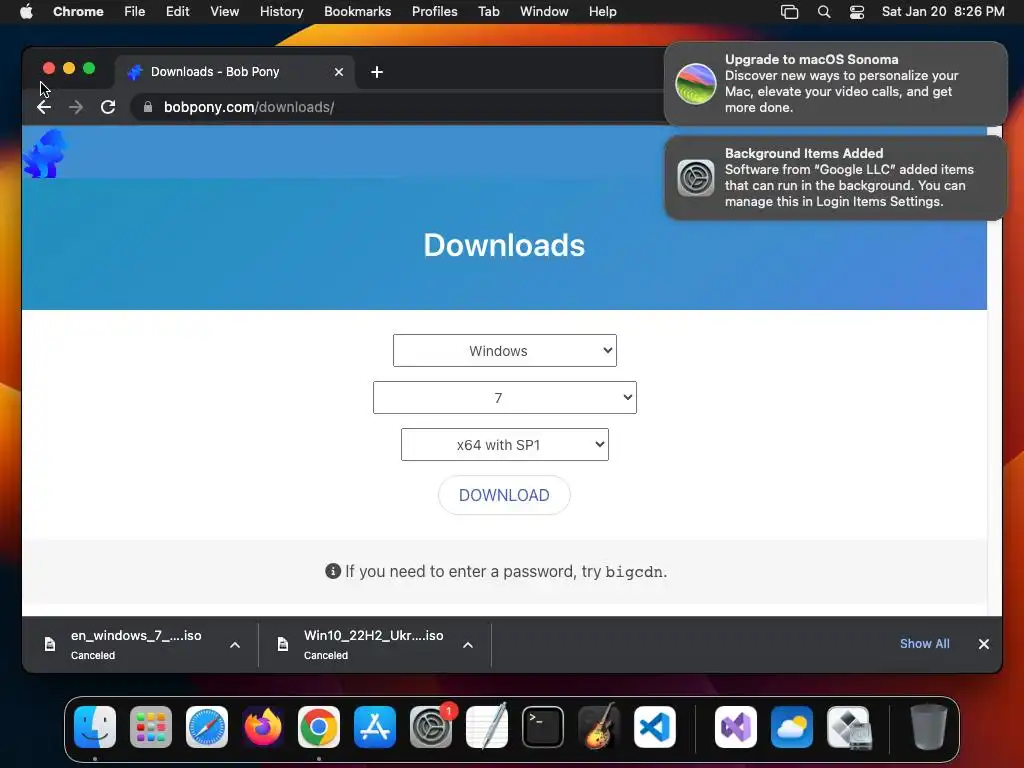The width and height of the screenshot is (1024, 768).
Task: Reload the bobpony.com page
Action: point(108,107)
